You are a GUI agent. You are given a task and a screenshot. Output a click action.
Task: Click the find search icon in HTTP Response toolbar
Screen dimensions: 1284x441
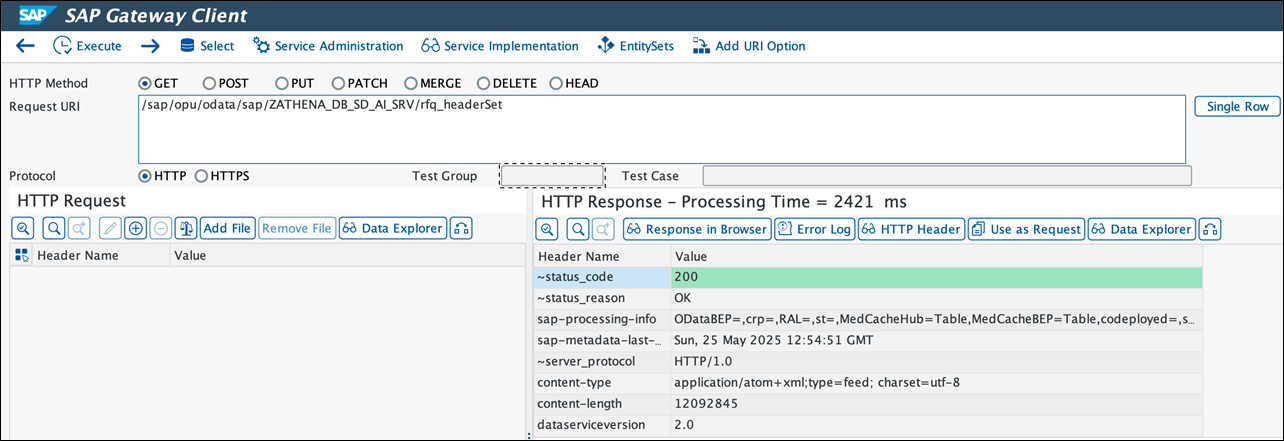(x=578, y=230)
